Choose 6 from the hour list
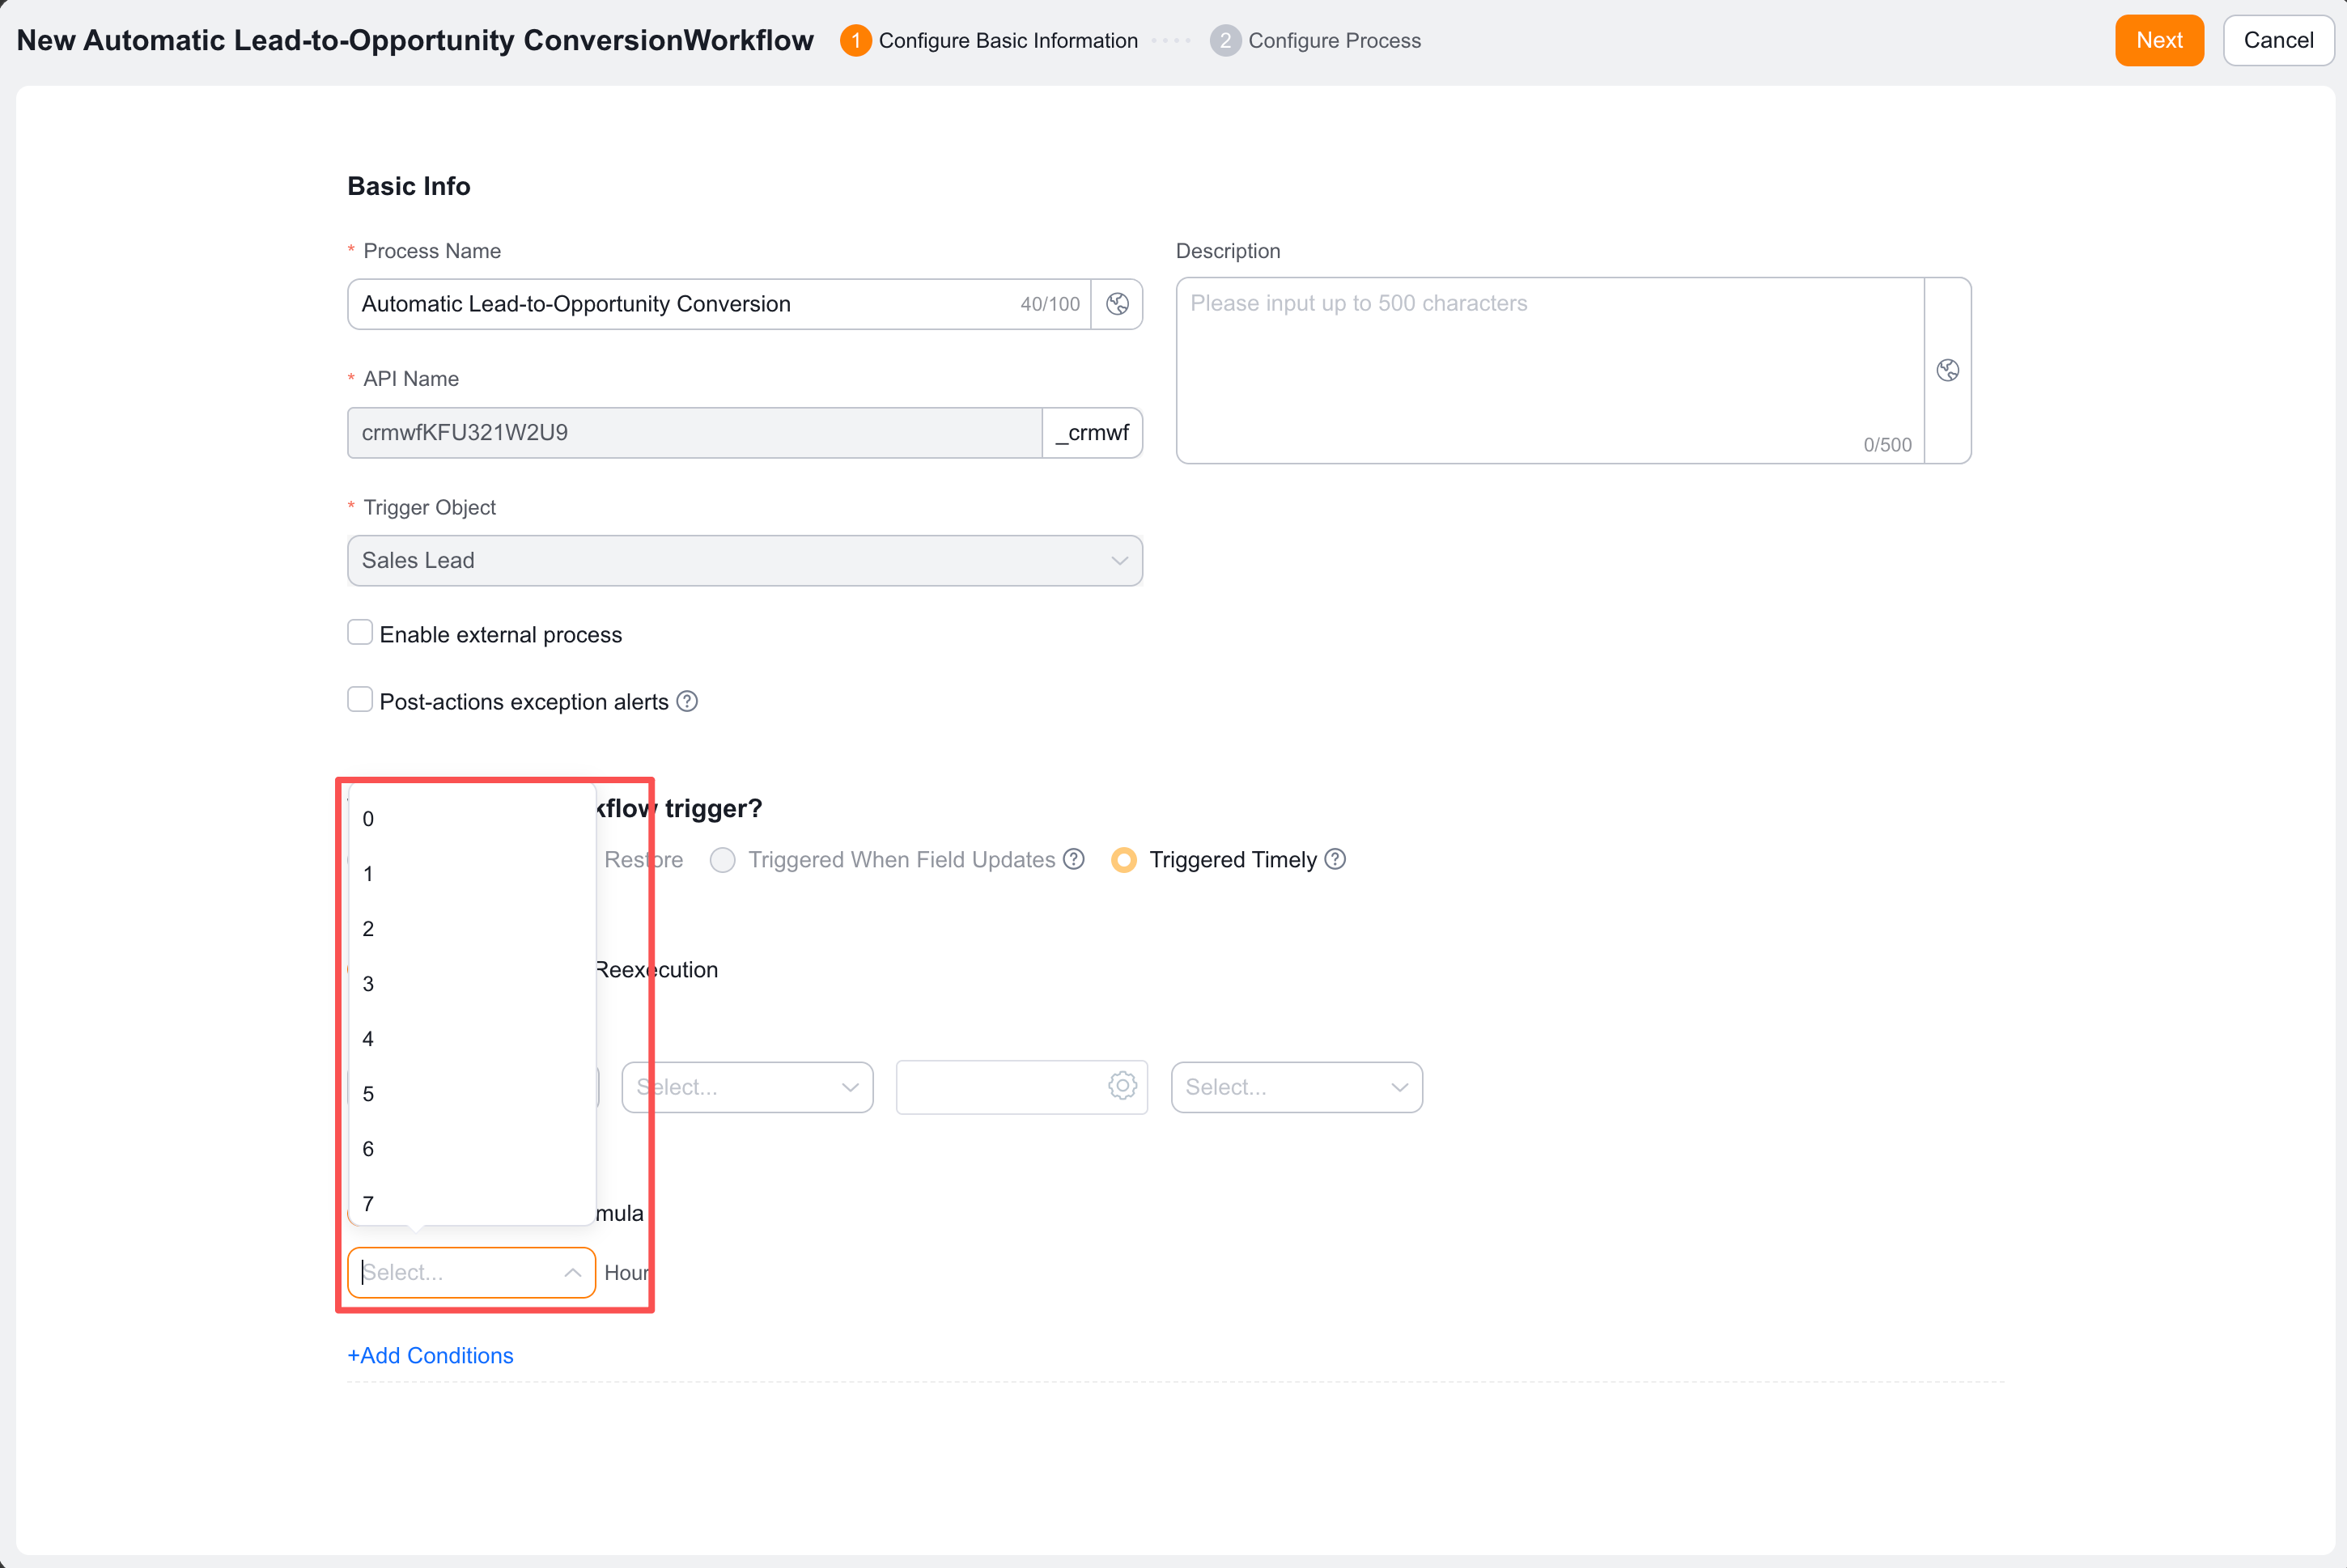The image size is (2347, 1568). (x=471, y=1149)
